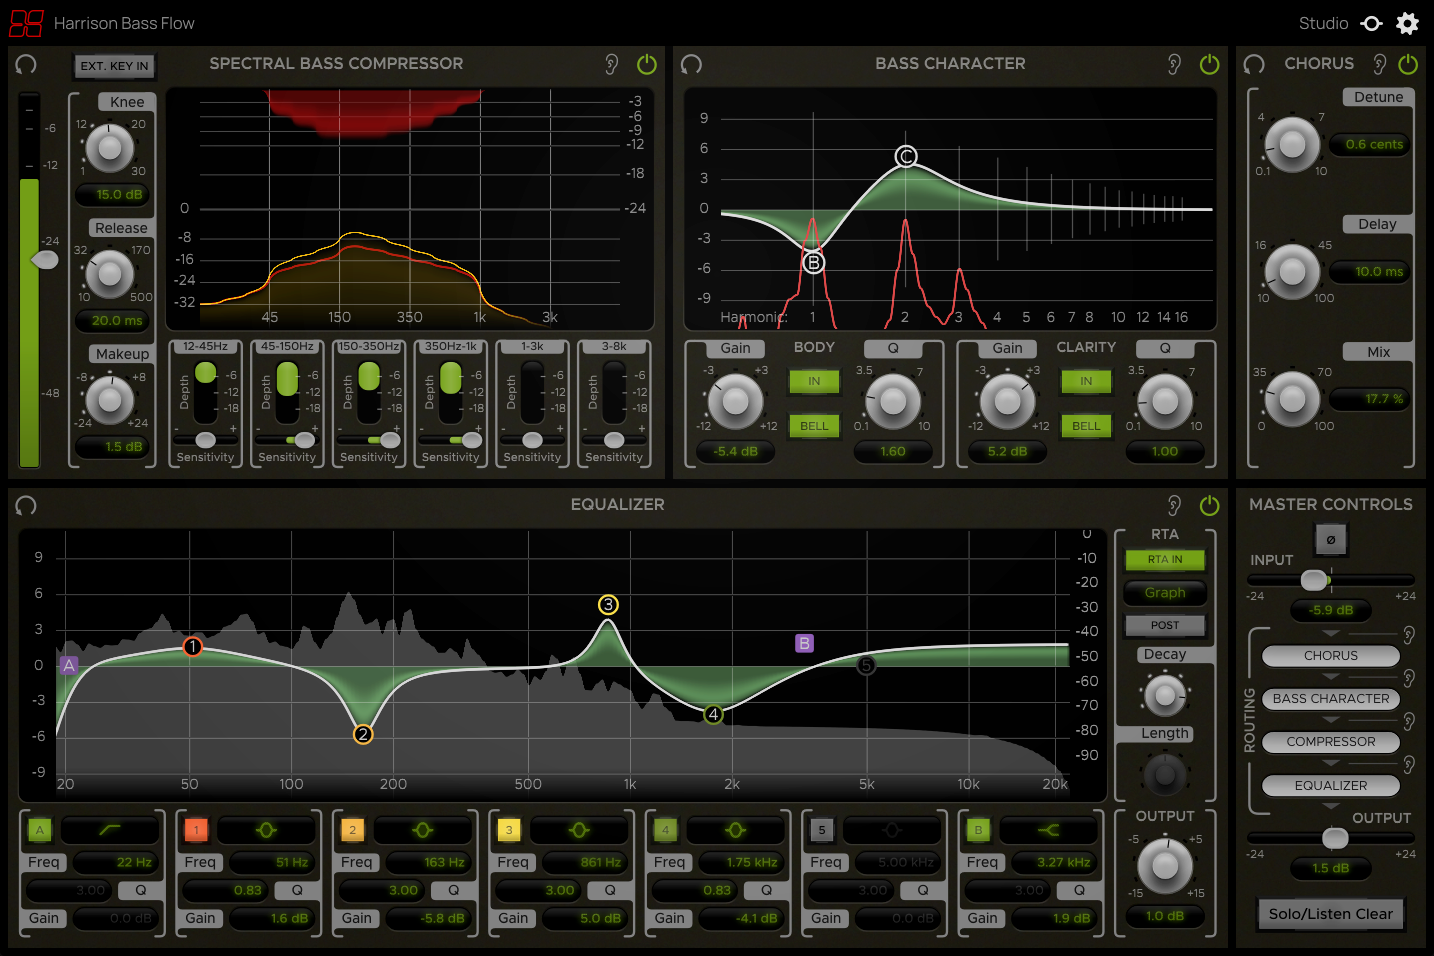Select the BASS CHARACTER routing slot

pos(1330,699)
